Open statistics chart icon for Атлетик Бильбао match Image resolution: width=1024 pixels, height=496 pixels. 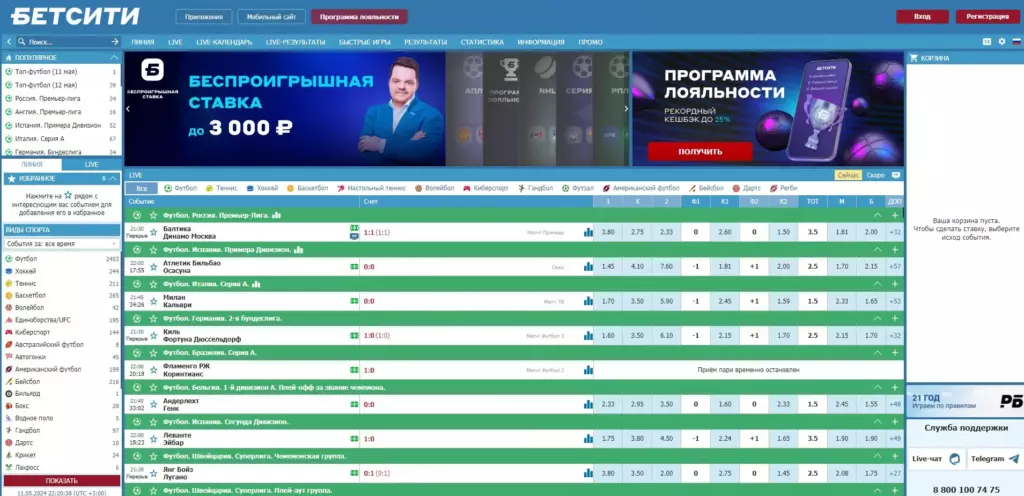[588, 266]
